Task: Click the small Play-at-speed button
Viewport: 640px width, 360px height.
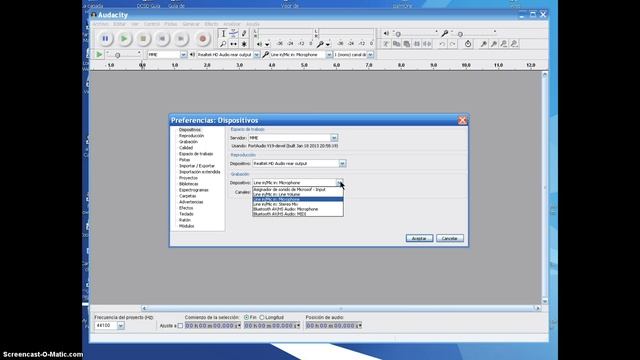Action: [x=99, y=54]
